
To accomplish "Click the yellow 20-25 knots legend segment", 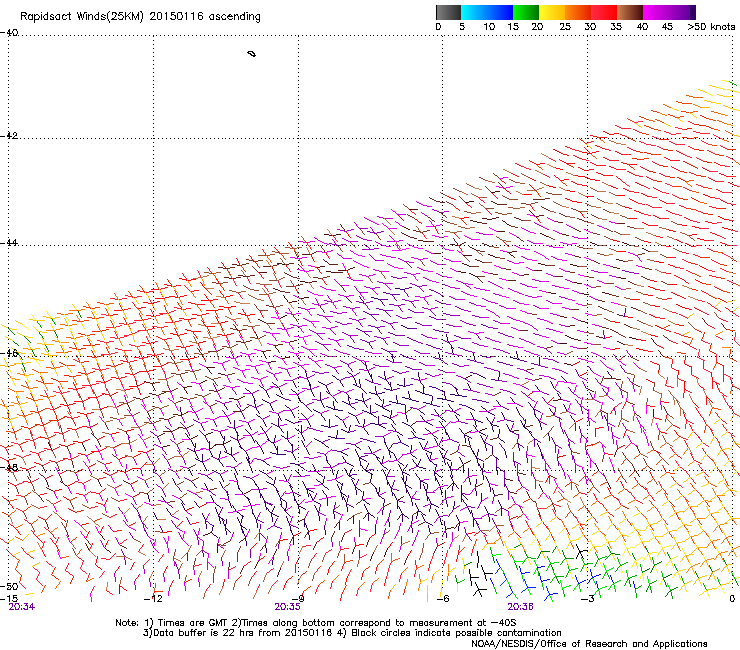I will tap(552, 12).
